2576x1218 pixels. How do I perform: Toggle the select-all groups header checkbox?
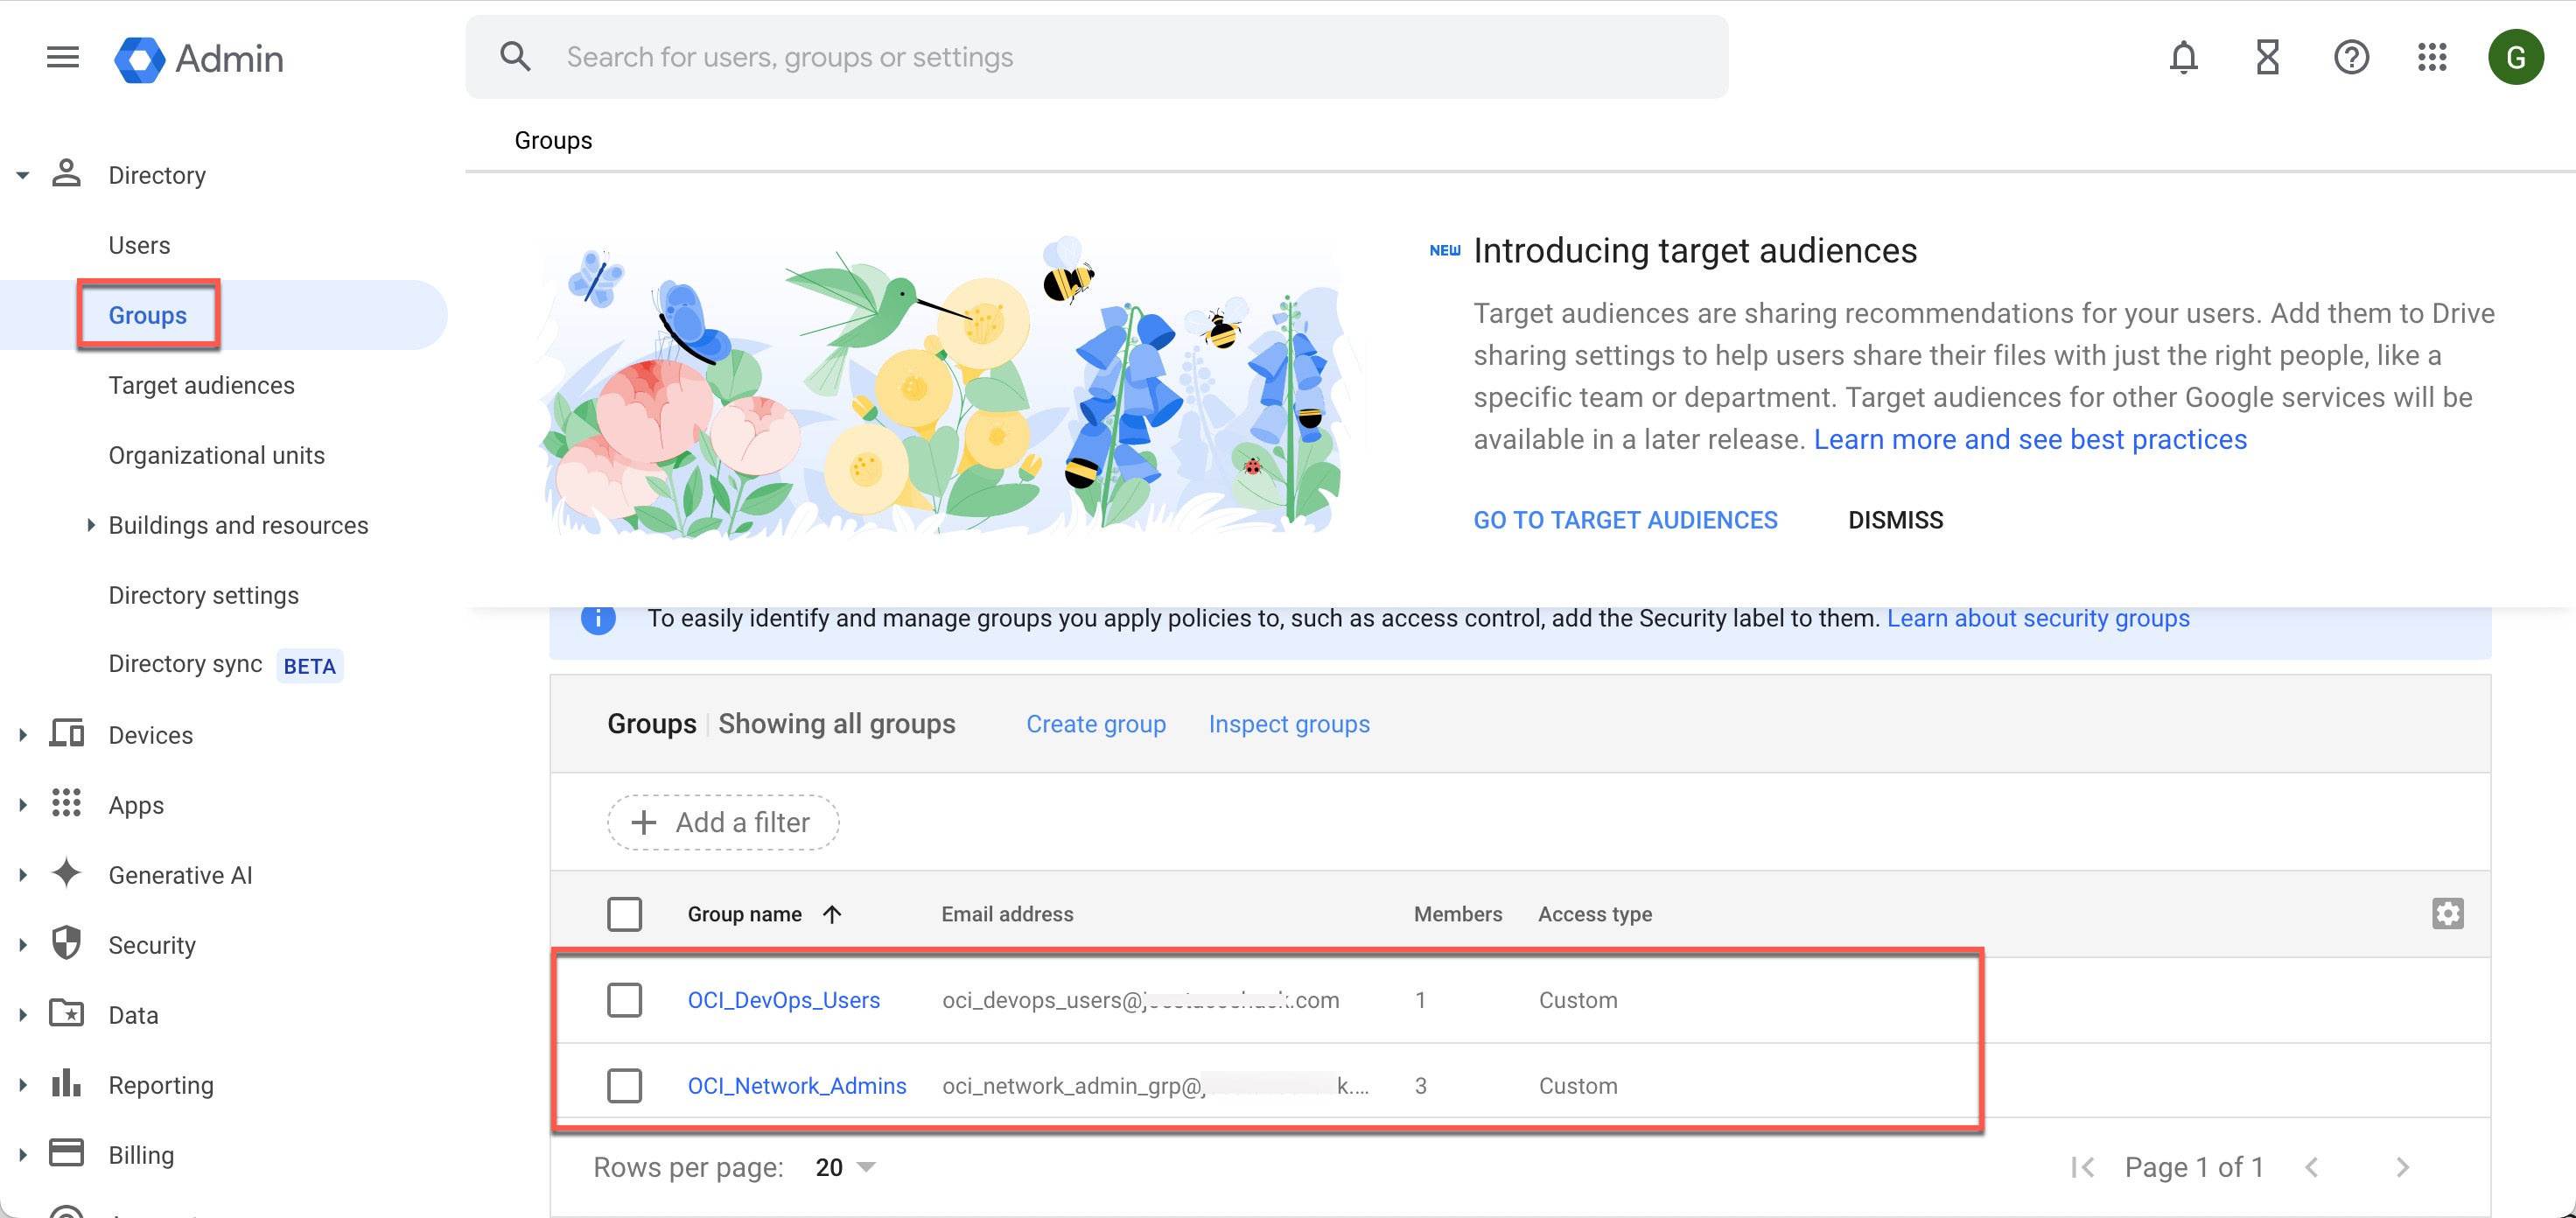(624, 913)
